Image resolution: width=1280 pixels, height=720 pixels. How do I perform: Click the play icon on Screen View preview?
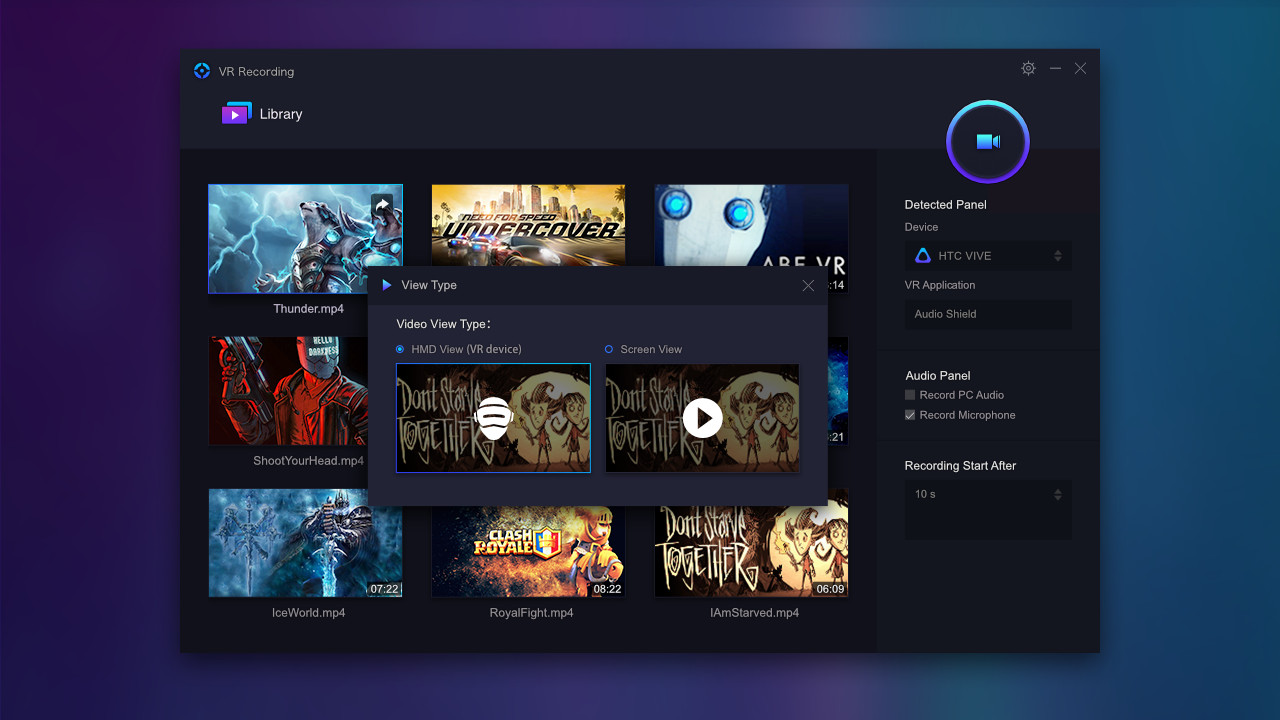pyautogui.click(x=703, y=418)
